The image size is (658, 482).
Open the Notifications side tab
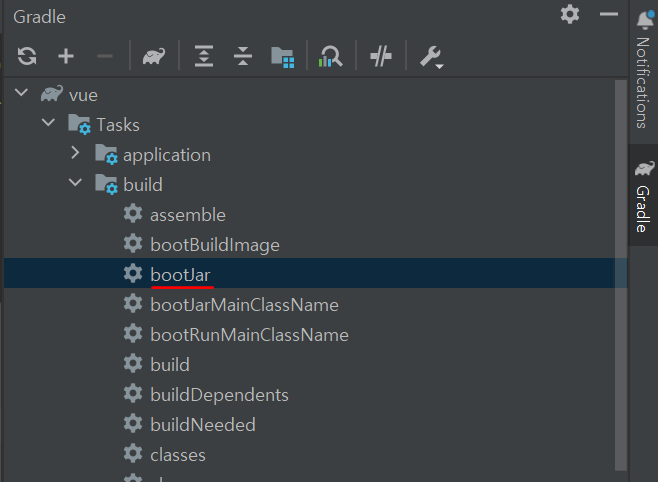click(x=644, y=69)
